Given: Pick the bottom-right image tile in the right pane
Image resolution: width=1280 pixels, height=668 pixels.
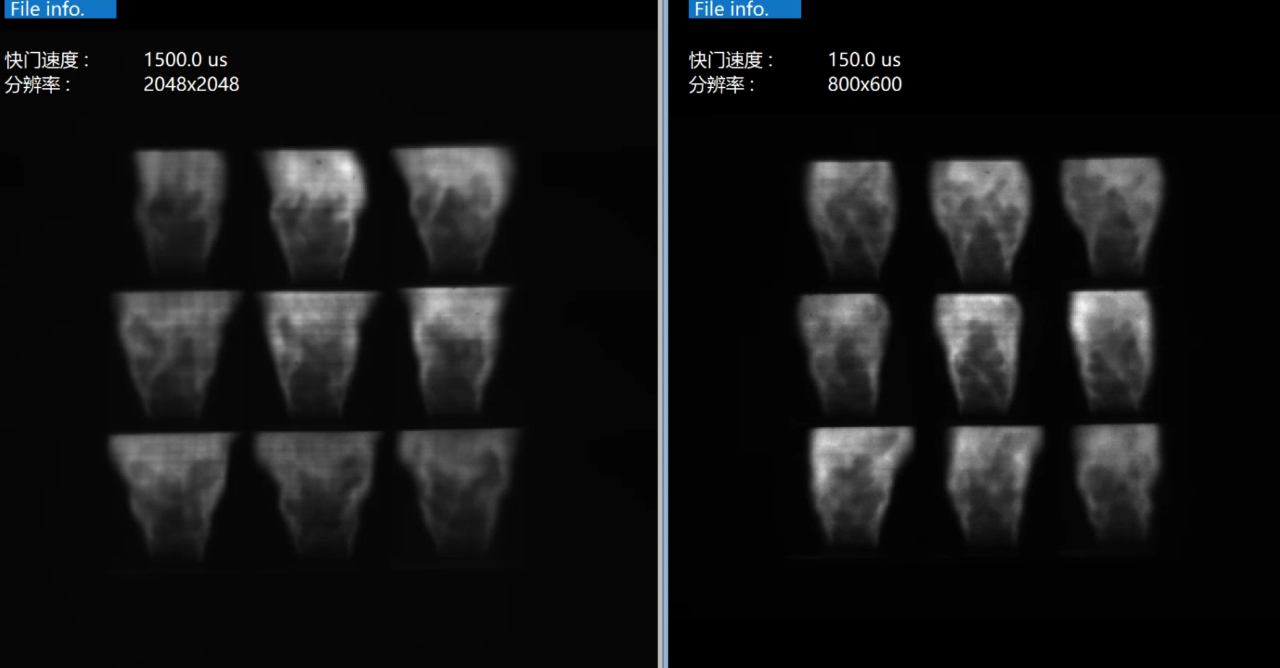Looking at the screenshot, I should 1115,485.
